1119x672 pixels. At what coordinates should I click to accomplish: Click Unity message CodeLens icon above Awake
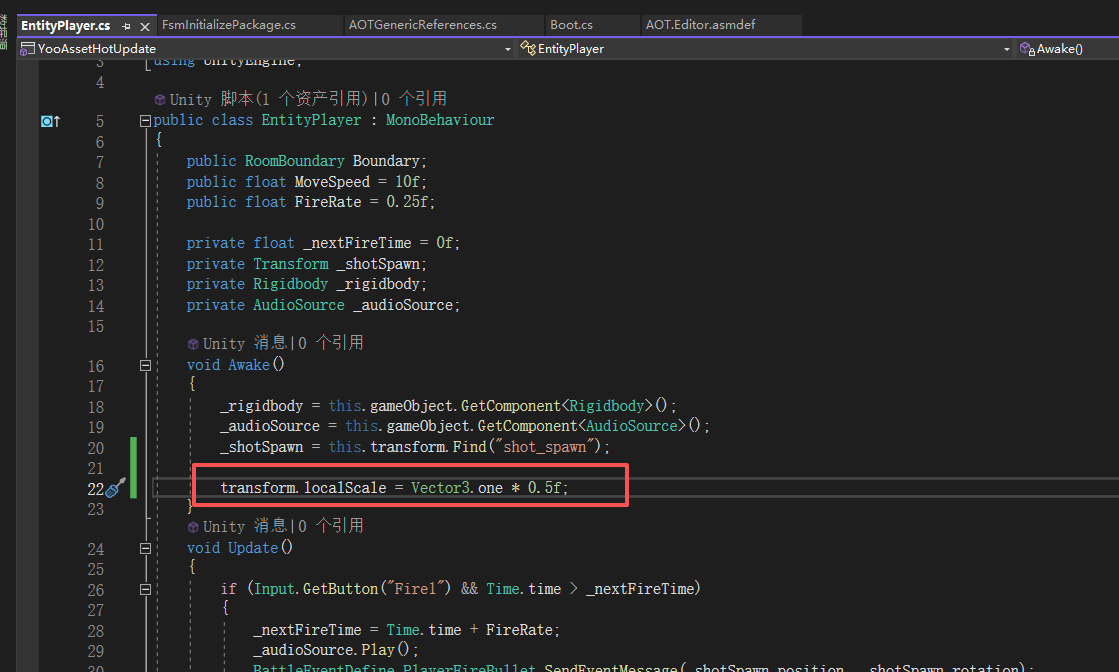(193, 344)
